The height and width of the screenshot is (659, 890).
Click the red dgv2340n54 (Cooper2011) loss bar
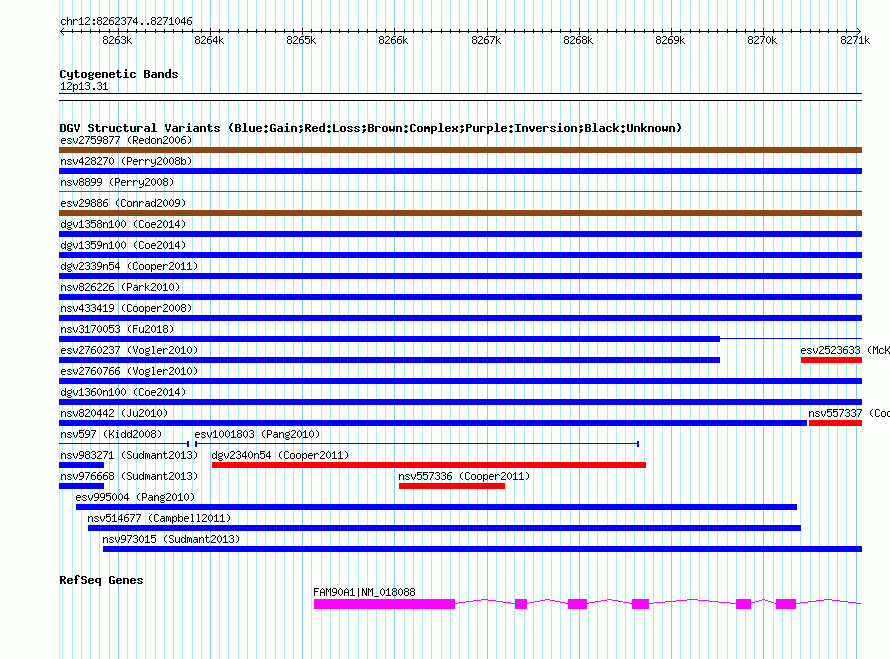428,465
